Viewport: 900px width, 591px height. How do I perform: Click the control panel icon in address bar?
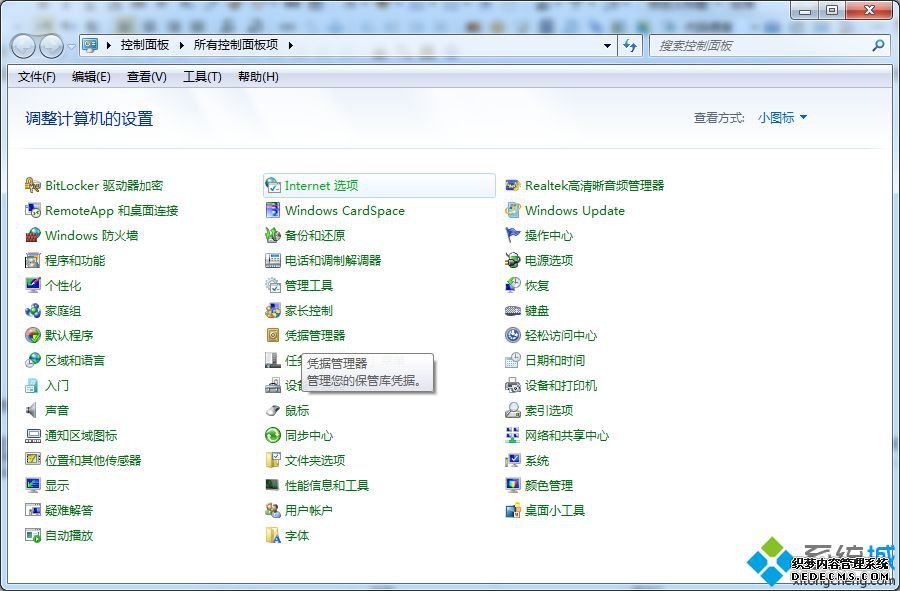click(x=90, y=45)
